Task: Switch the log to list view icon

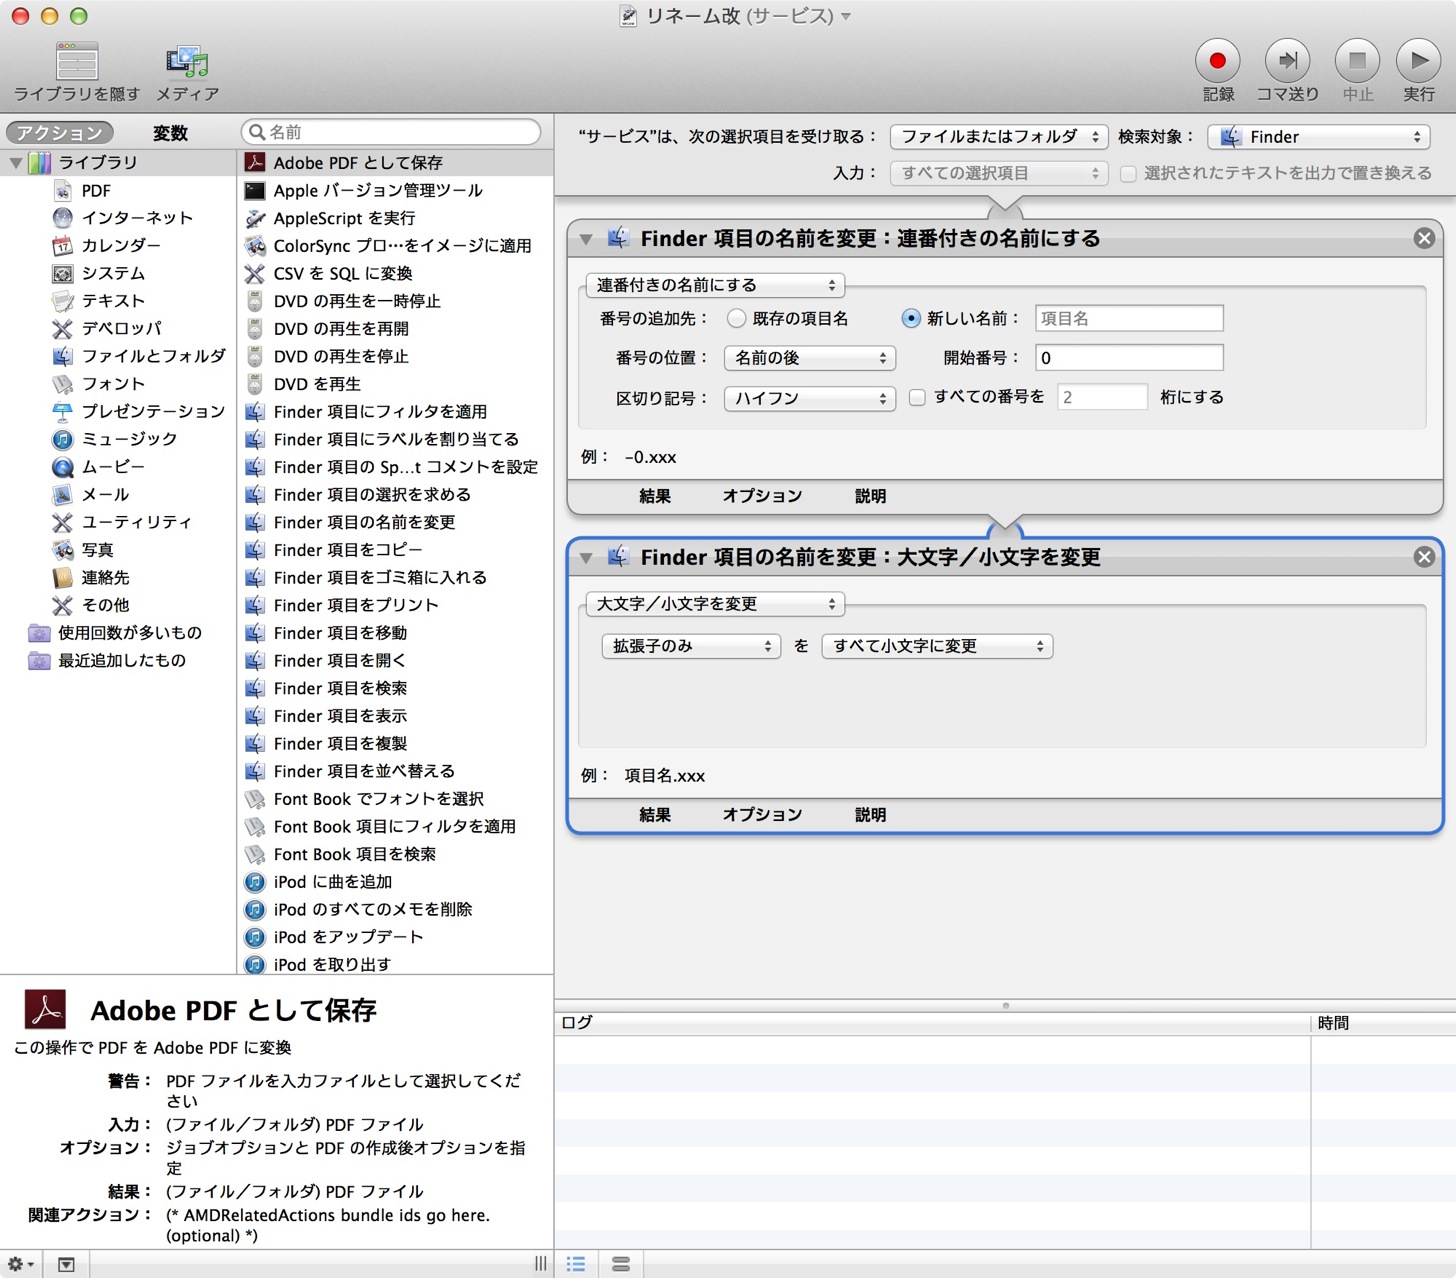Action: pos(576,1265)
